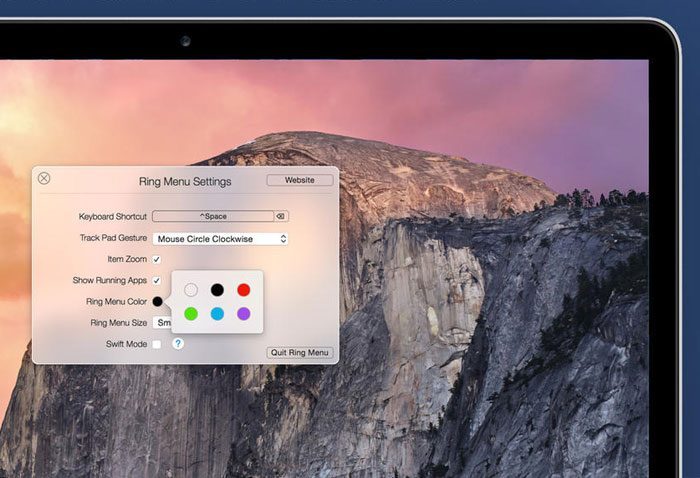Clear the keyboard shortcut with delete icon
The image size is (700, 478).
tap(280, 216)
